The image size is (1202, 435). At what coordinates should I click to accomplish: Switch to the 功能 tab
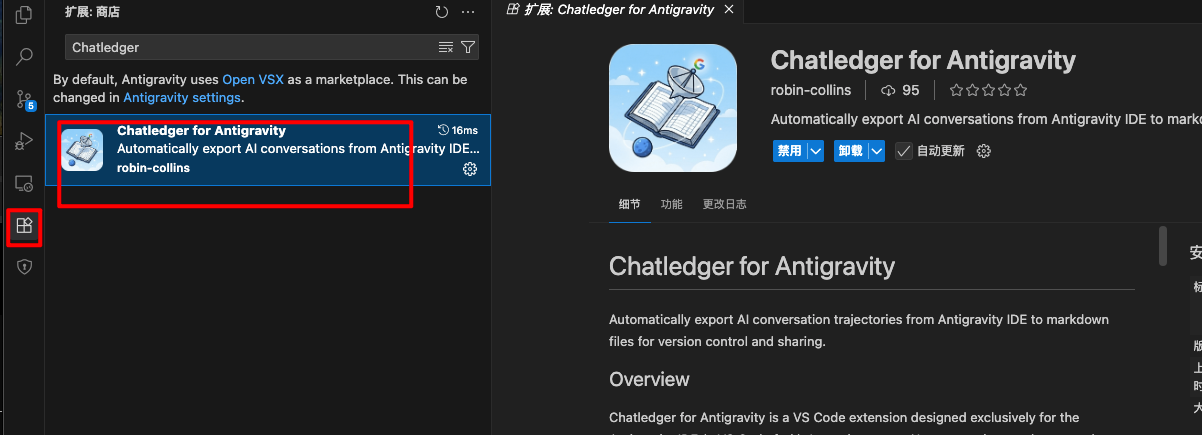[x=671, y=204]
